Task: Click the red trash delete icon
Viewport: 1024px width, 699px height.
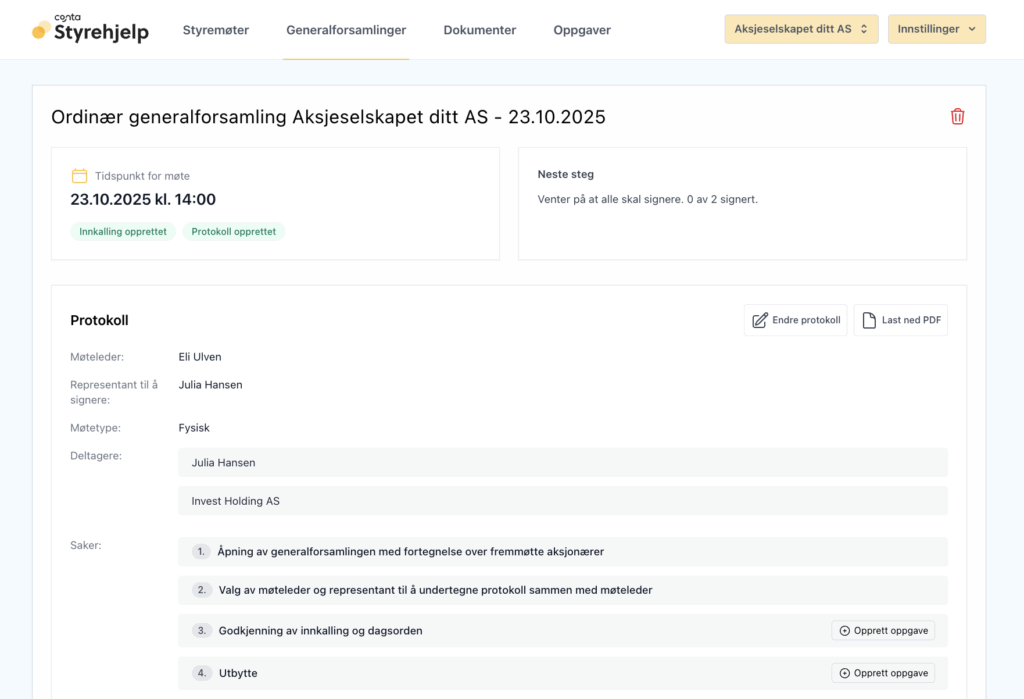Action: [957, 117]
